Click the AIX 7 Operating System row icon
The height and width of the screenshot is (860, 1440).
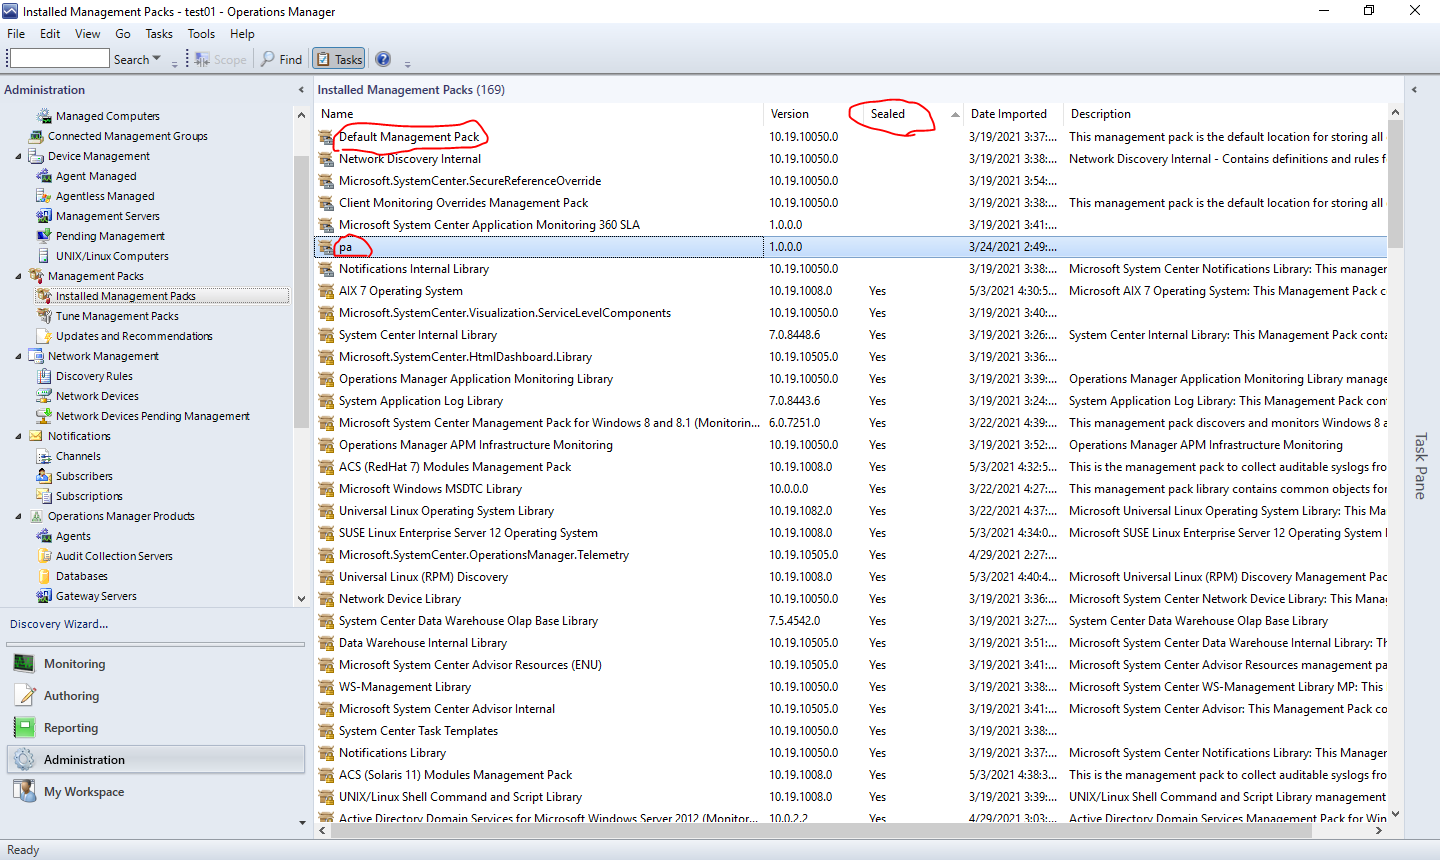(x=326, y=291)
